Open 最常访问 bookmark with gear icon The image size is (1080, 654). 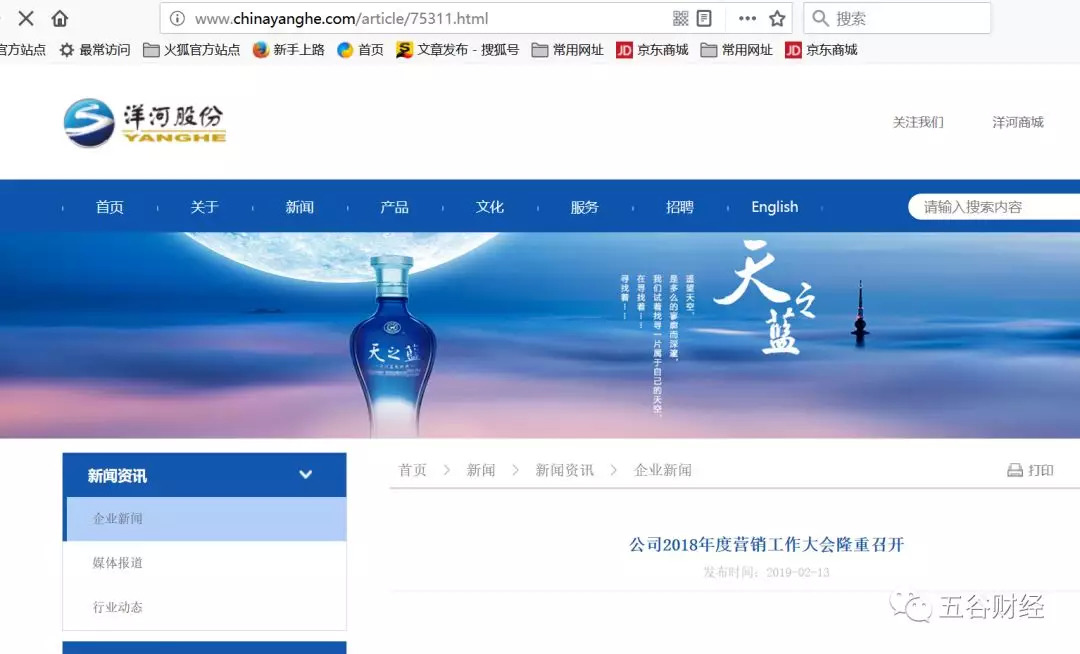(95, 50)
